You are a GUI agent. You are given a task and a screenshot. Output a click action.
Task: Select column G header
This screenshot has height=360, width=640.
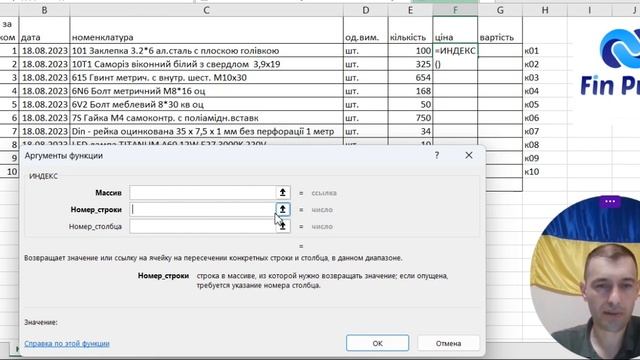500,11
